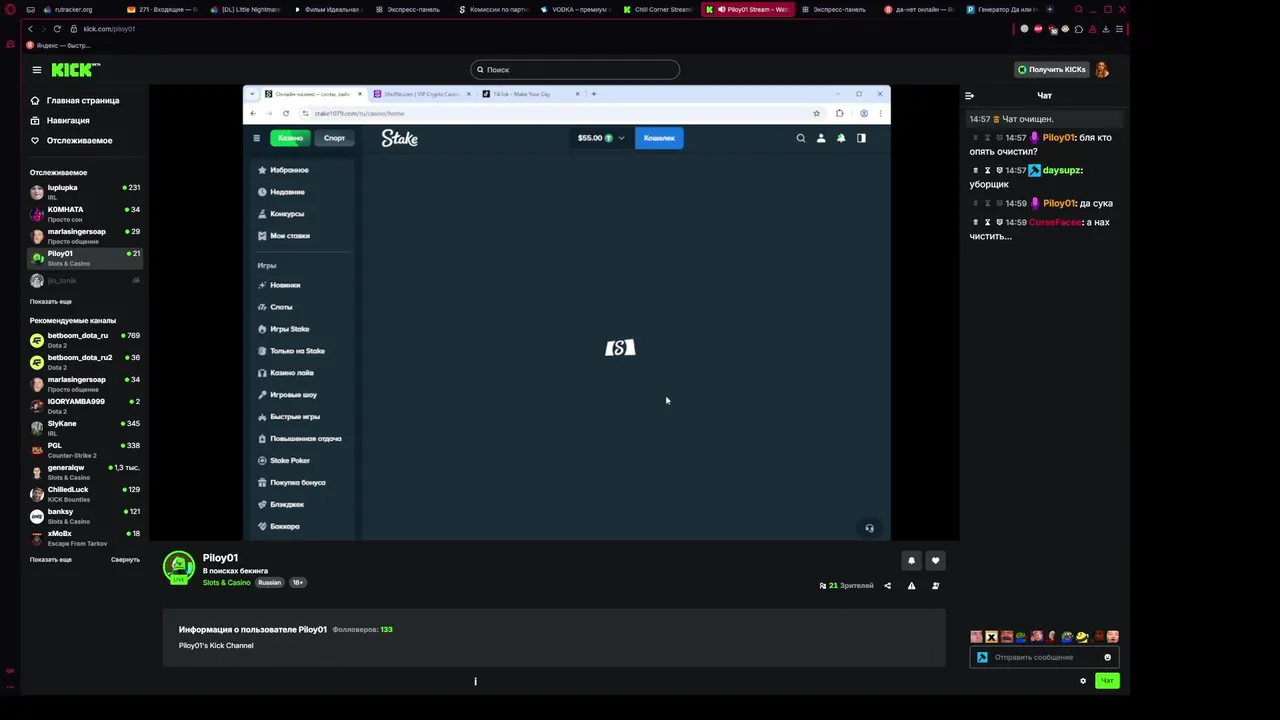The width and height of the screenshot is (1280, 720).
Task: Open recommended channel betboom_dota_ru
Action: [85, 340]
